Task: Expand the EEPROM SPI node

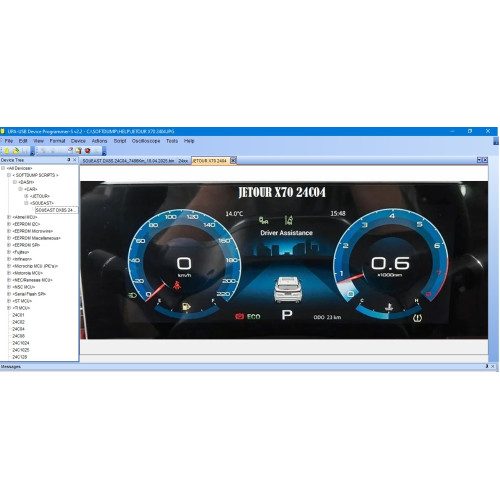Action: tap(9, 245)
